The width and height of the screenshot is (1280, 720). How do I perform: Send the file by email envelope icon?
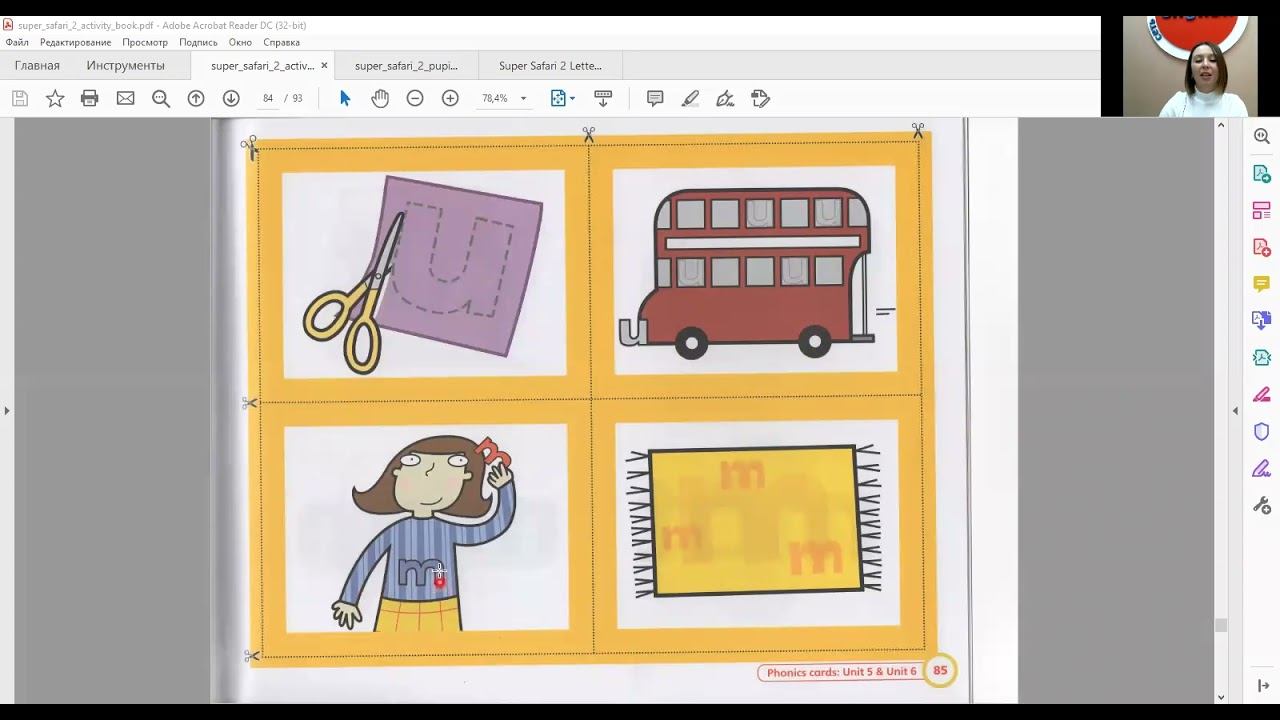(125, 98)
